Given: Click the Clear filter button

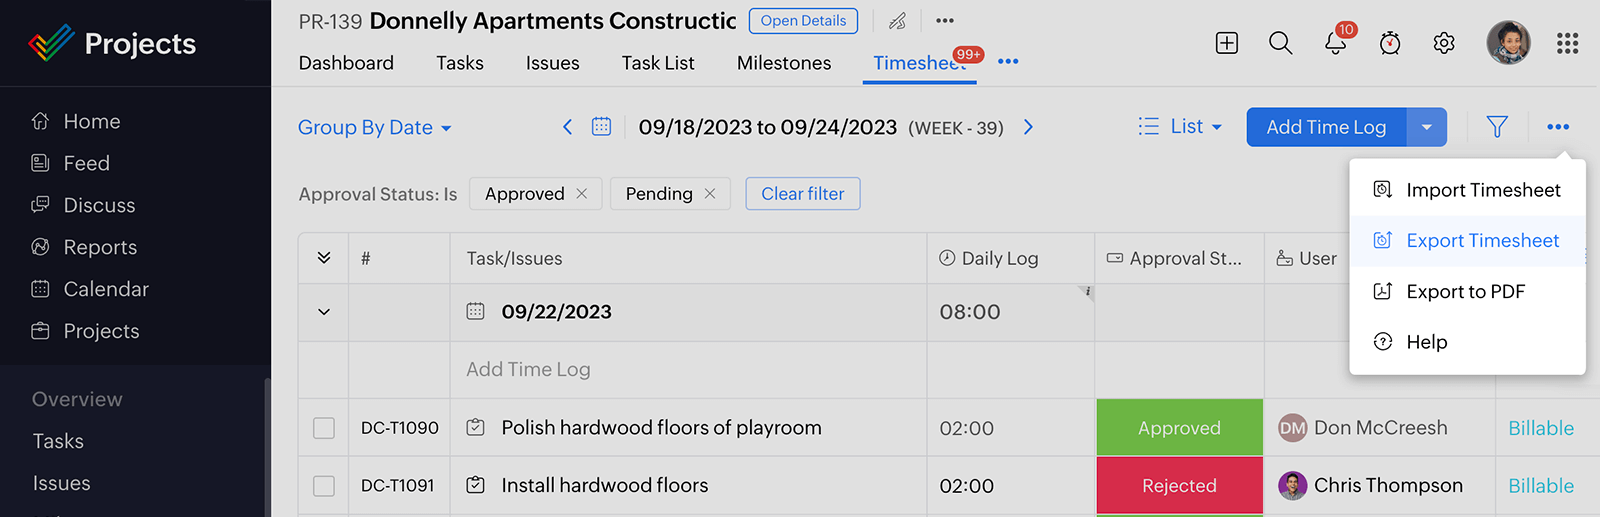Looking at the screenshot, I should [x=802, y=194].
